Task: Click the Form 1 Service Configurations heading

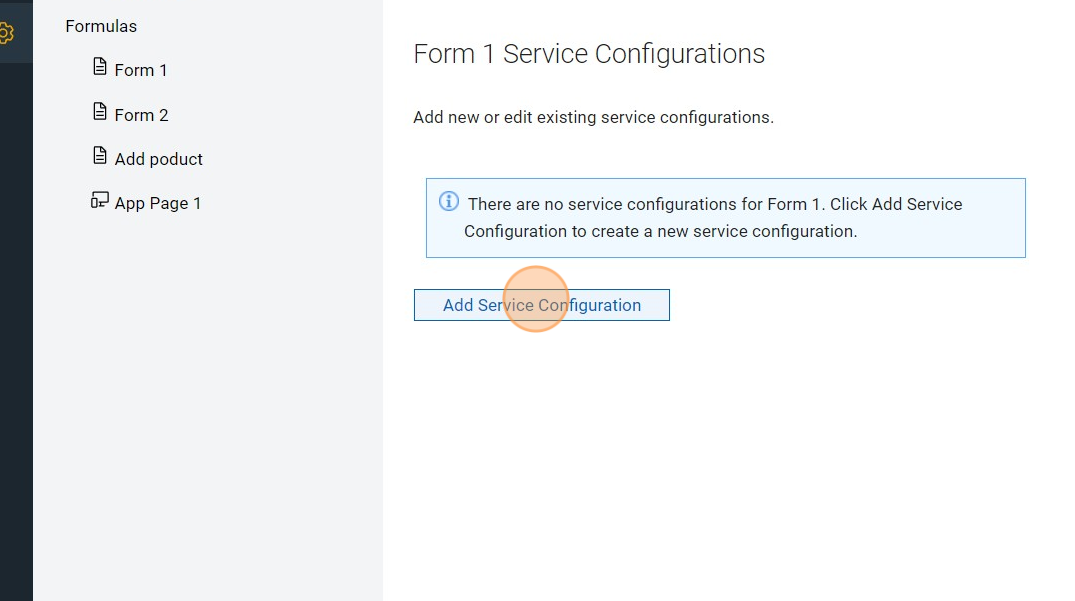Action: click(589, 54)
